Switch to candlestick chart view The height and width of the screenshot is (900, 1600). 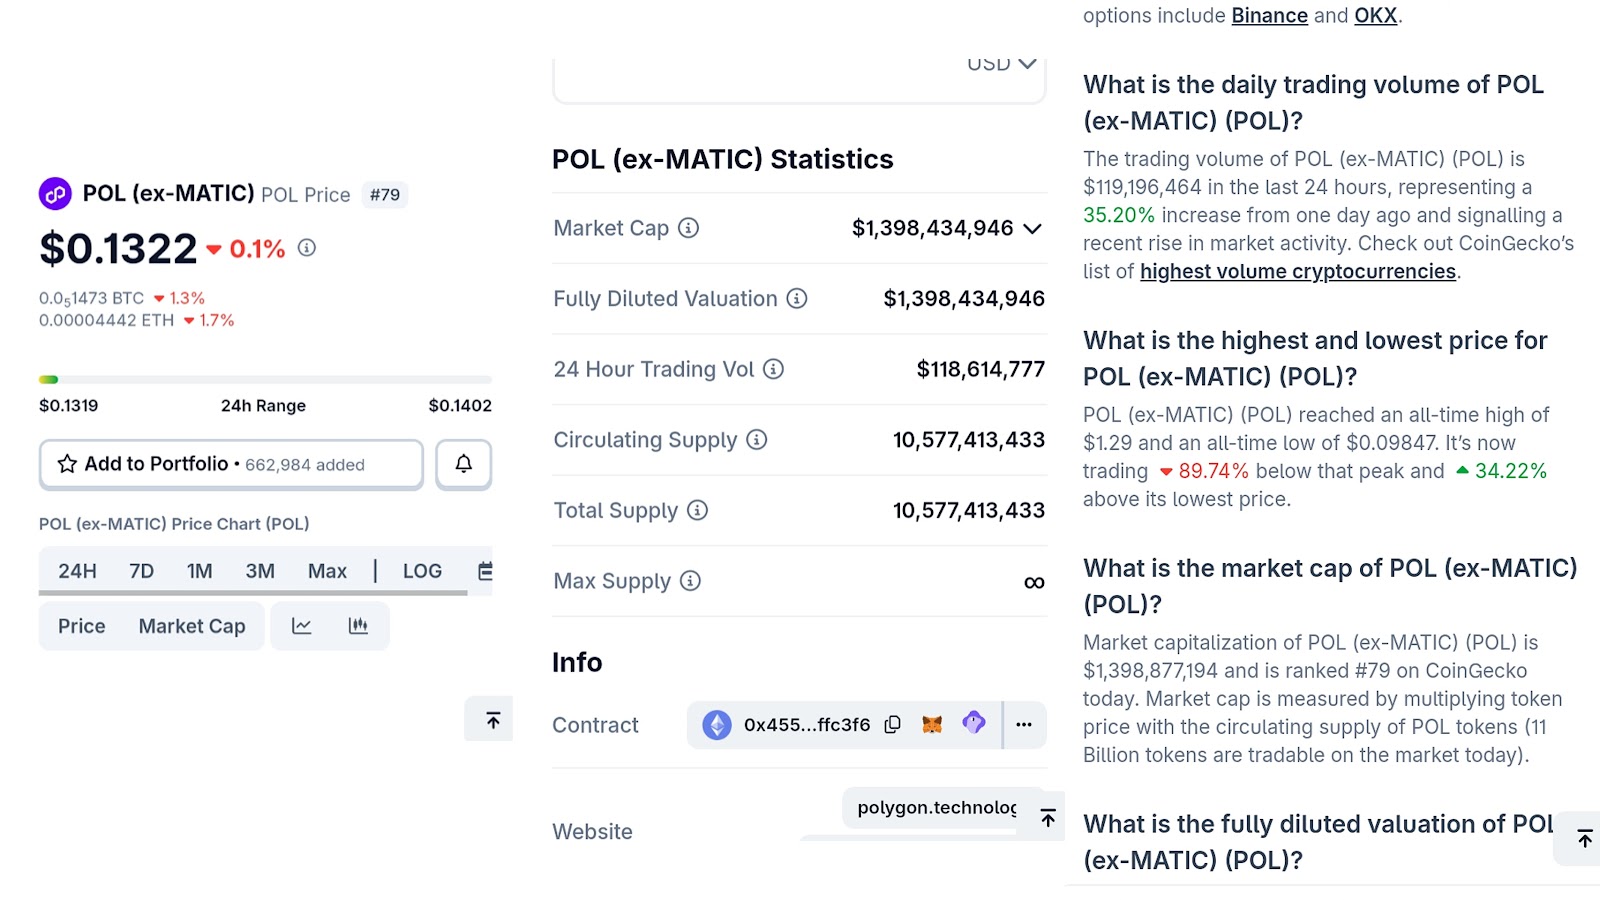click(x=358, y=626)
